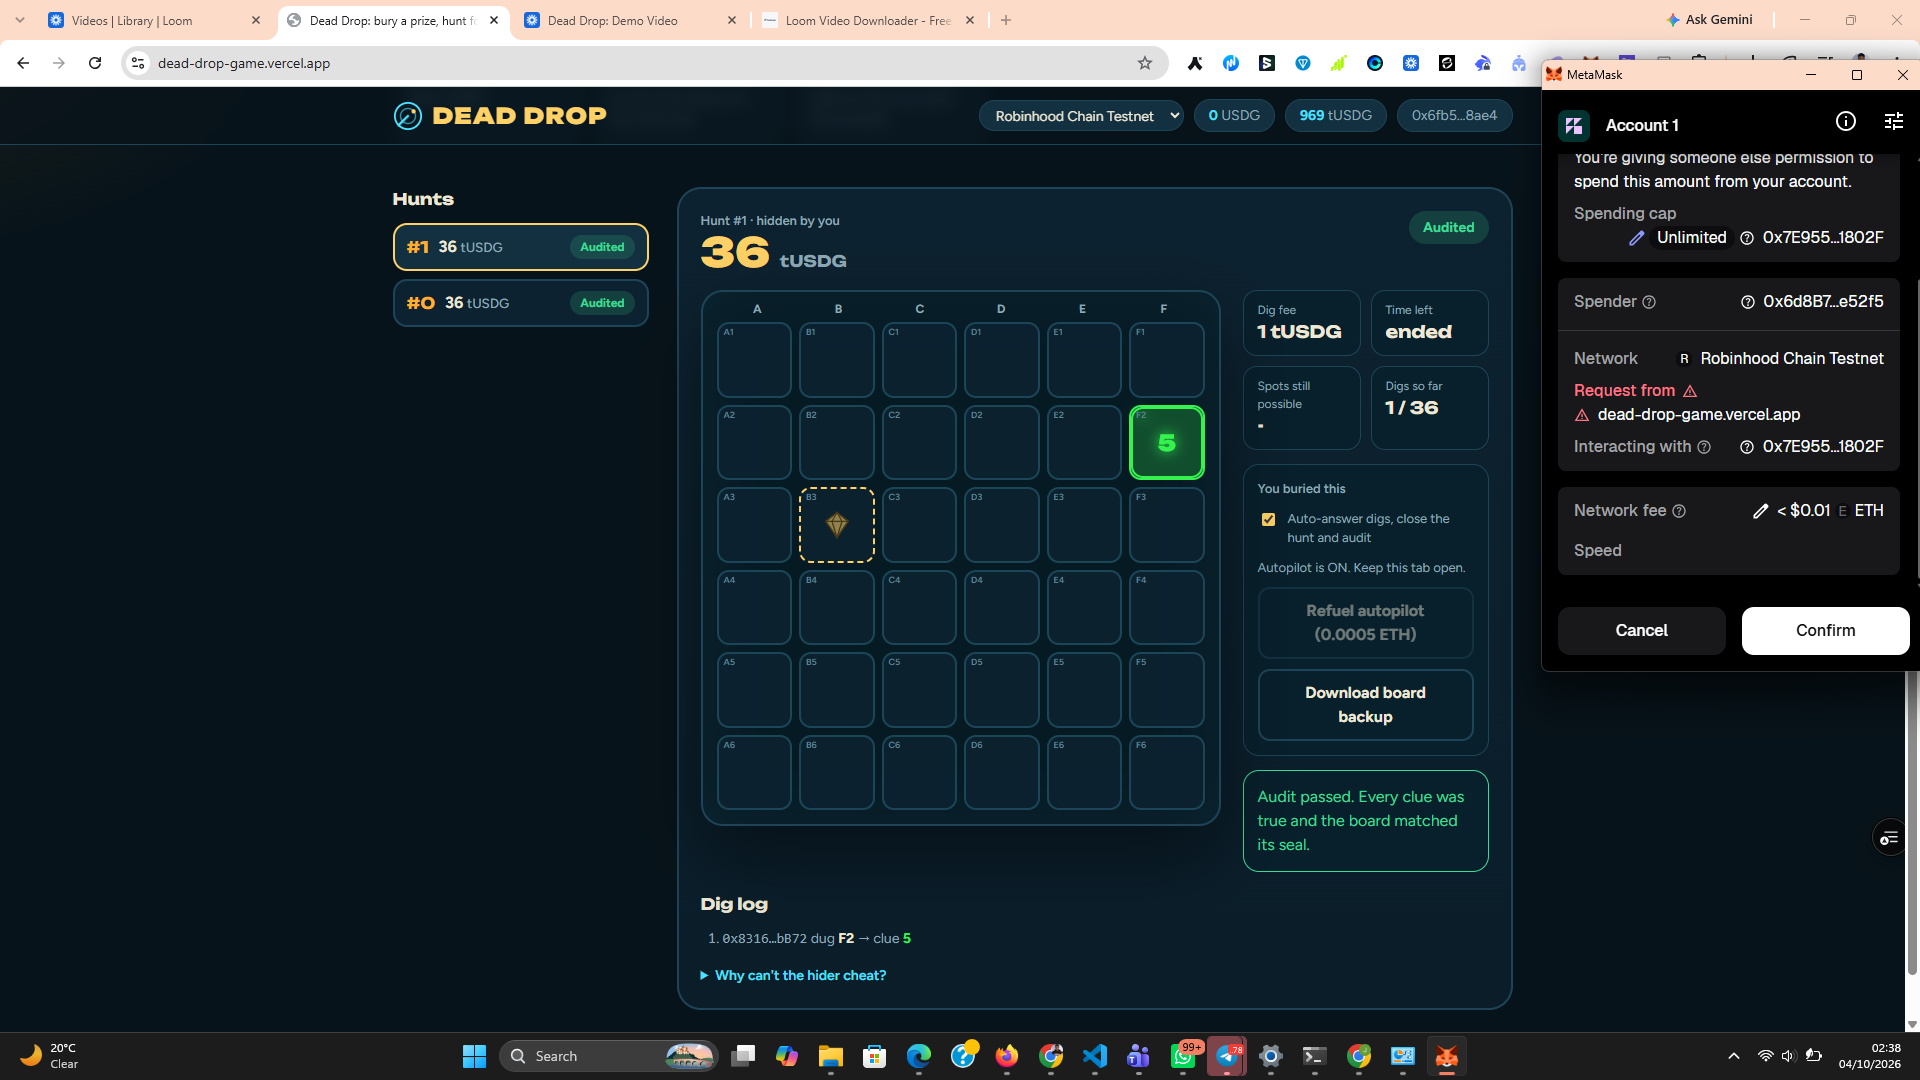Edit network fee pencil icon

click(x=1760, y=511)
